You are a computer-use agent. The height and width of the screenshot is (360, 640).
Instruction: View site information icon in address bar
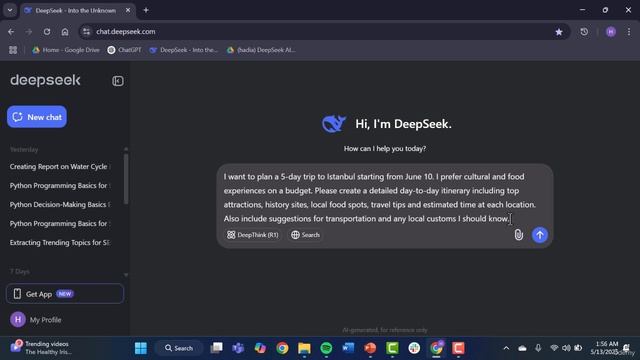pos(86,31)
